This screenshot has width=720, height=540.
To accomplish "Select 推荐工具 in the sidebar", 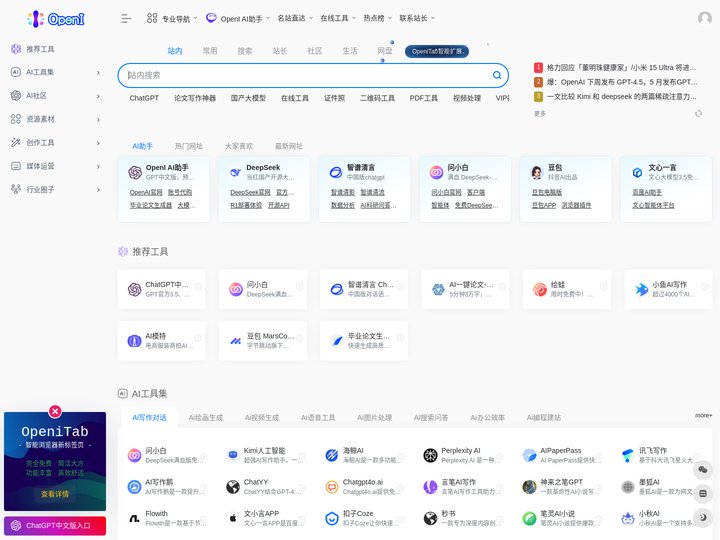I will (x=40, y=49).
